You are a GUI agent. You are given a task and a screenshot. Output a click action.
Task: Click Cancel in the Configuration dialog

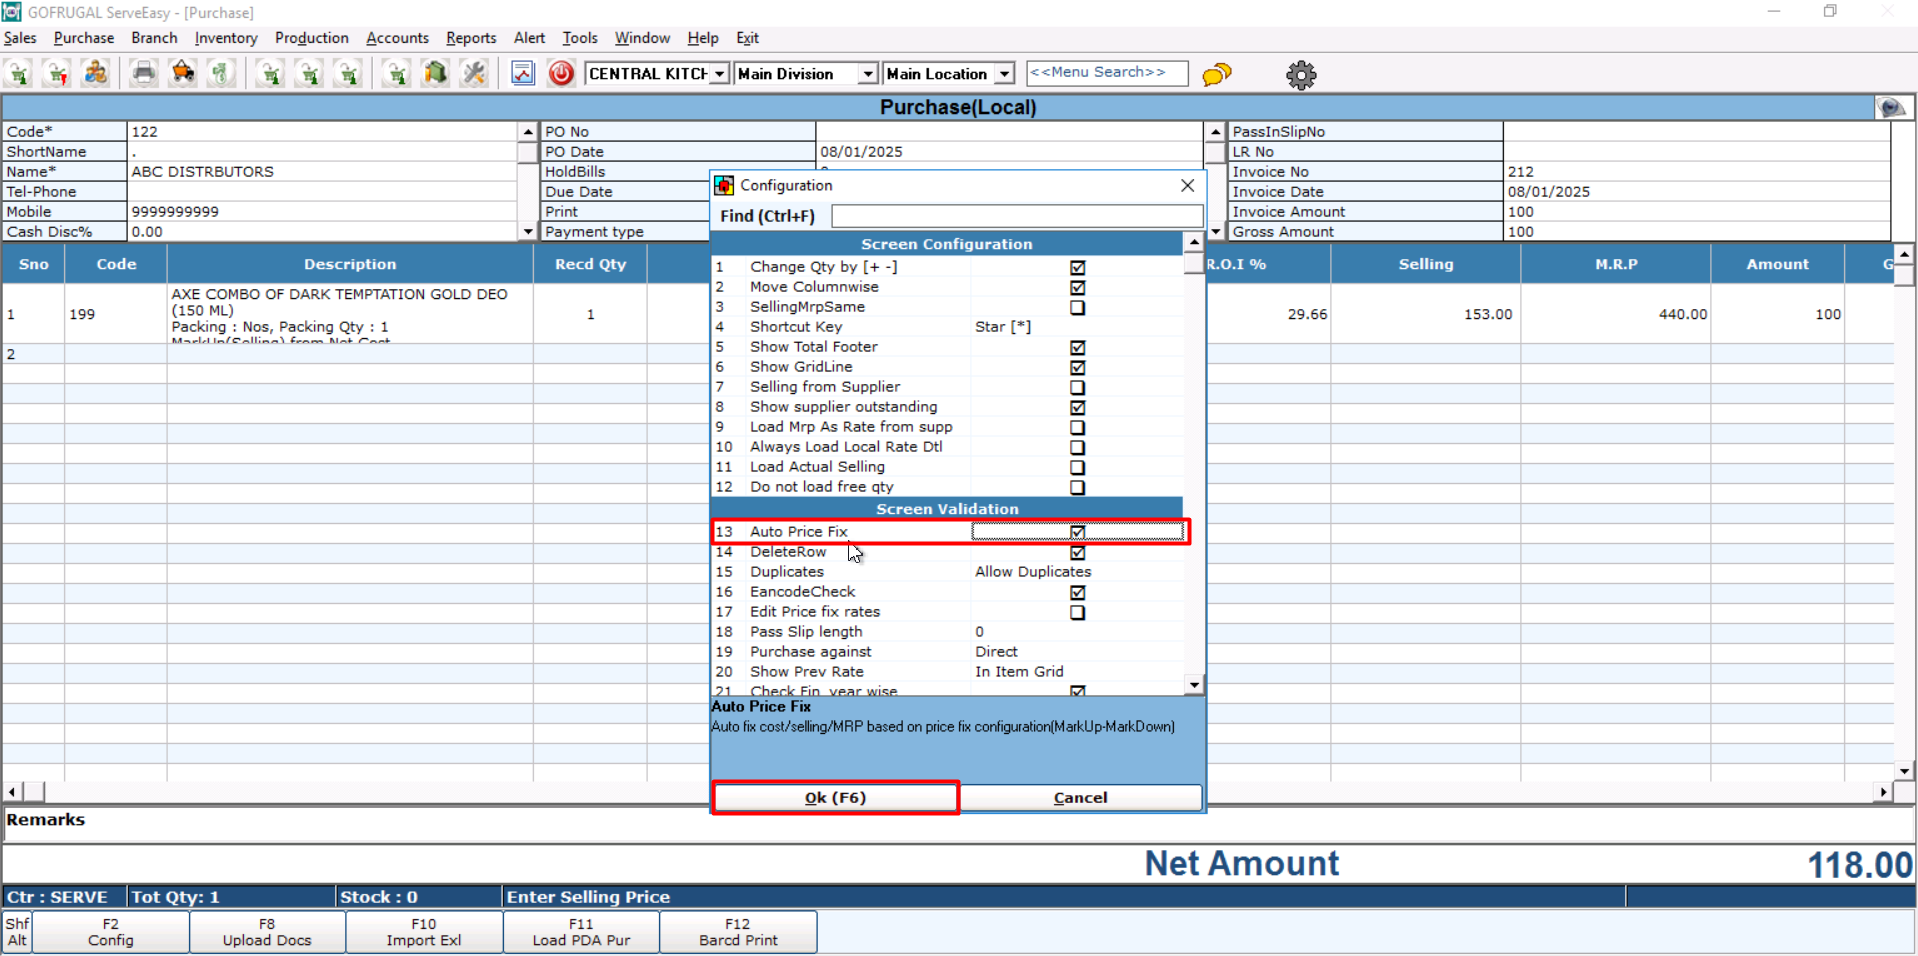[1080, 798]
